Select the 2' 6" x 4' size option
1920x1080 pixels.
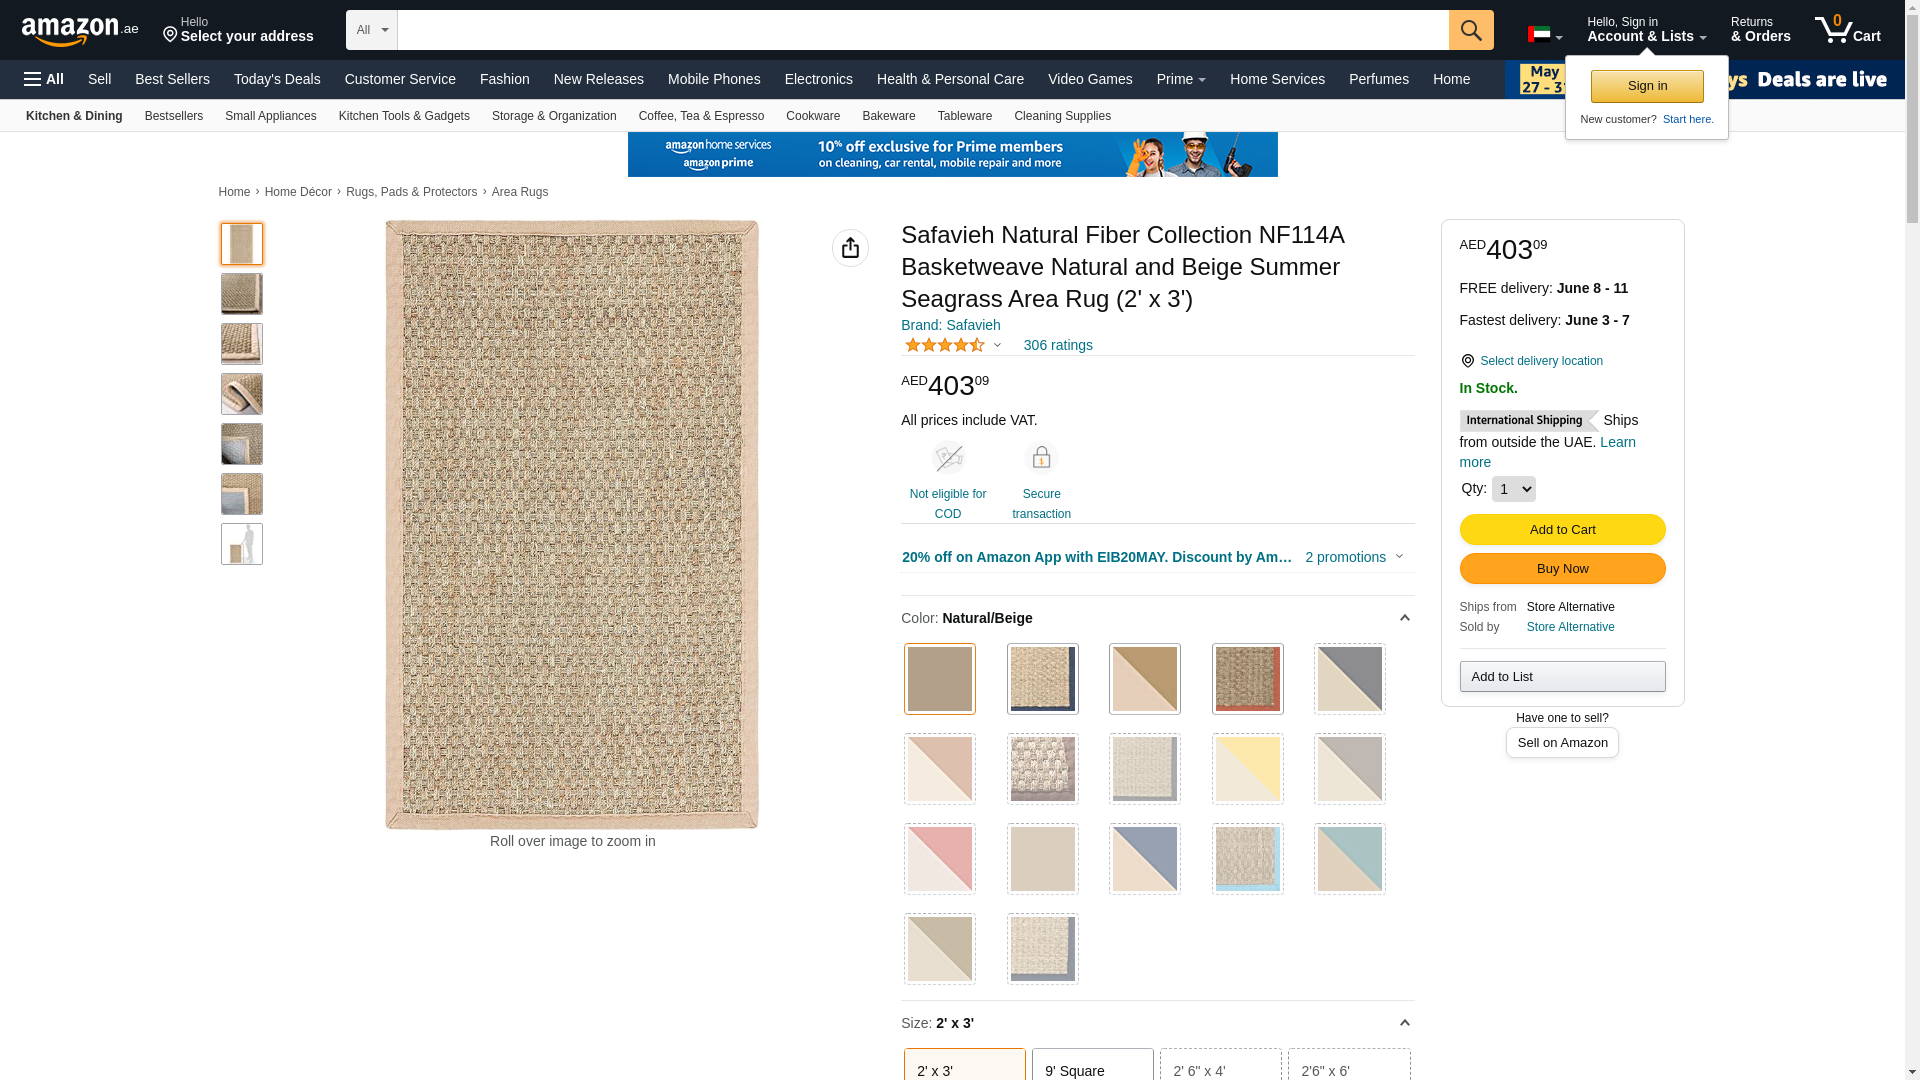tap(1220, 1068)
